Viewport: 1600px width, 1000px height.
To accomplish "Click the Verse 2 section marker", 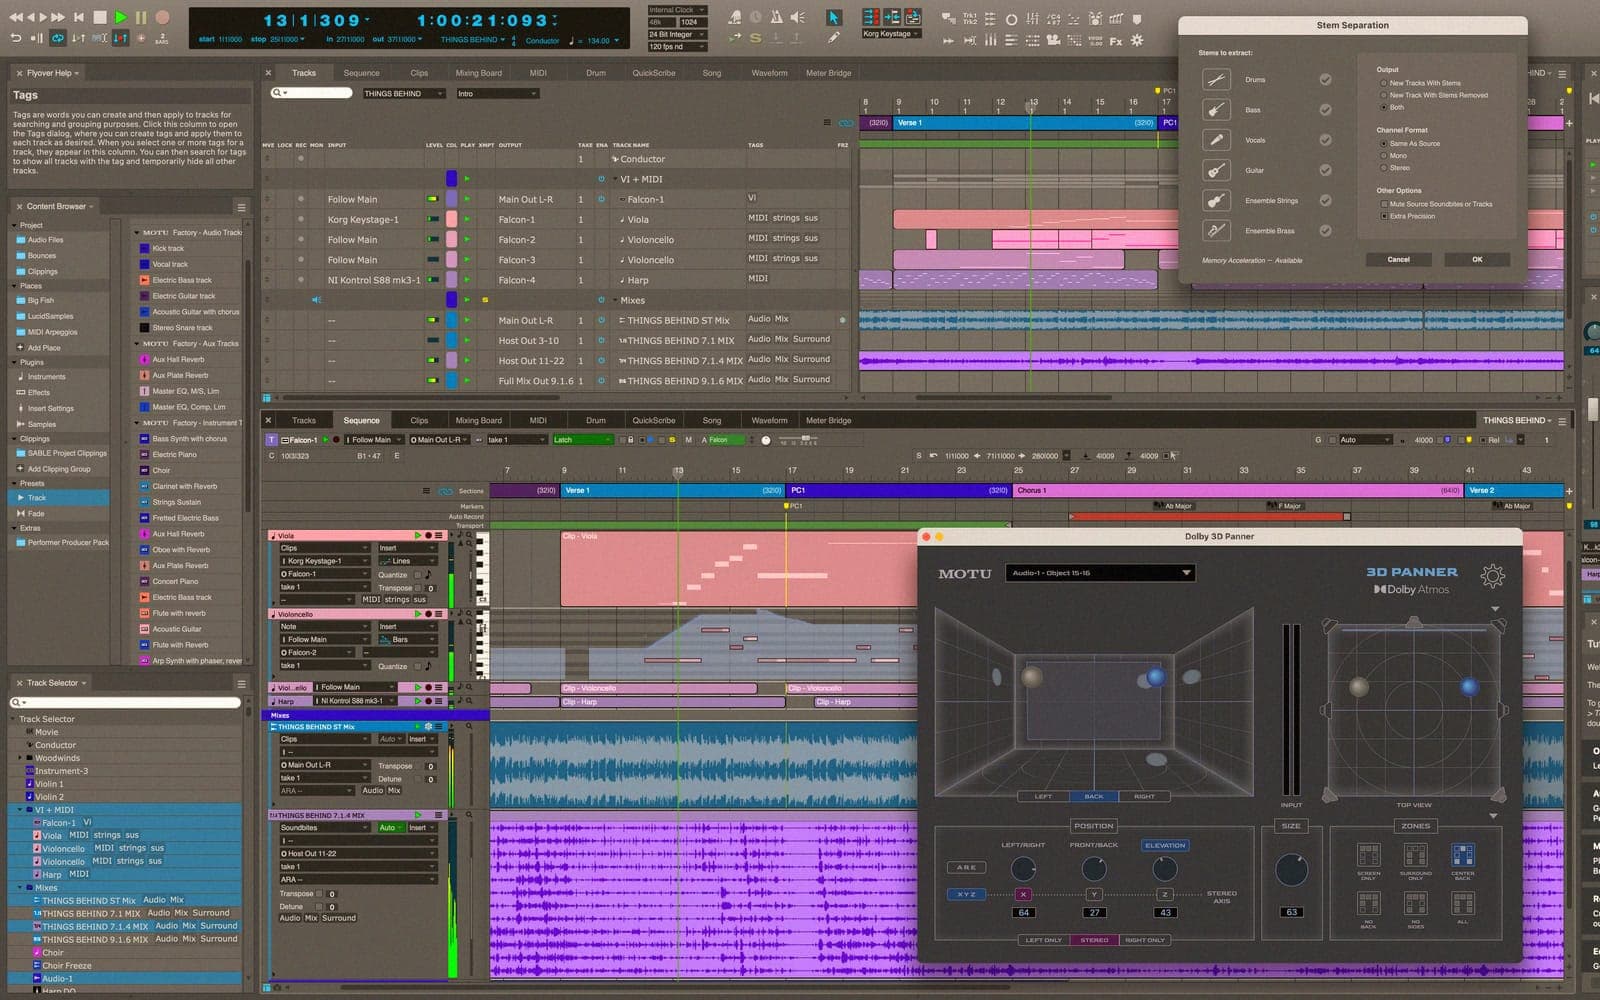I will (1514, 490).
